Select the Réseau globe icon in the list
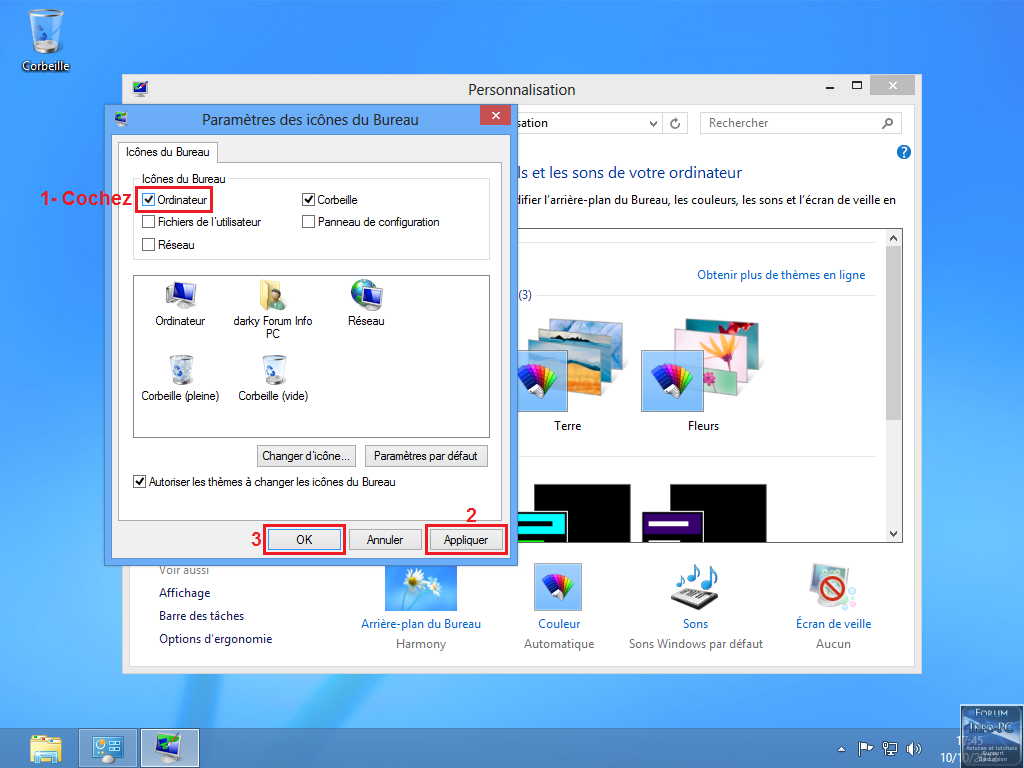Image resolution: width=1024 pixels, height=768 pixels. (x=366, y=296)
